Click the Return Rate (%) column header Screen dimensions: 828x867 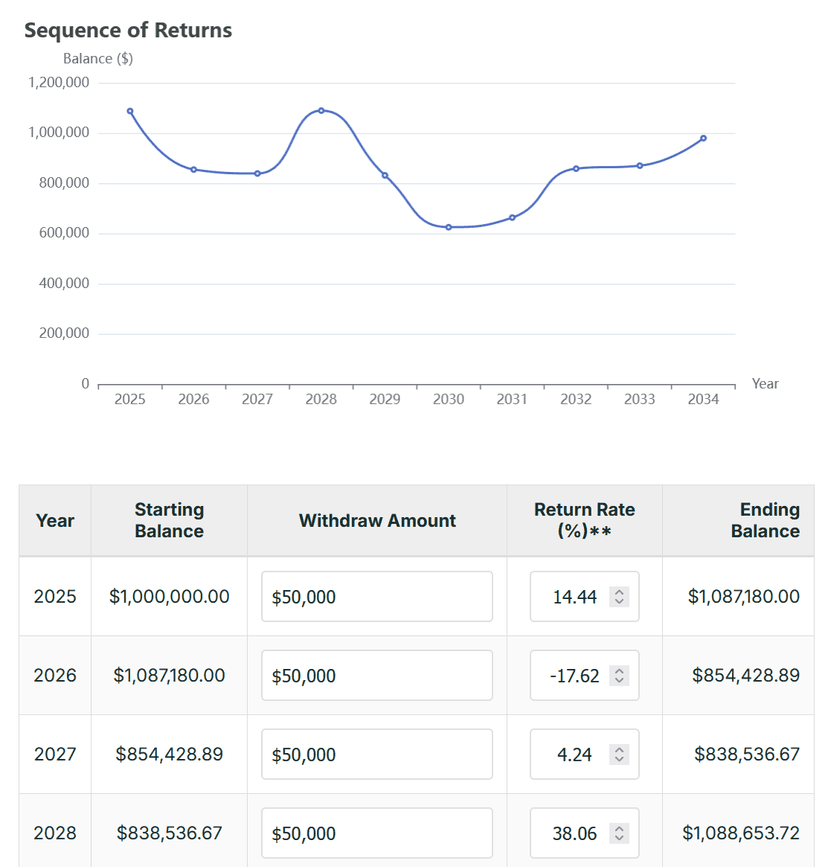click(x=584, y=520)
